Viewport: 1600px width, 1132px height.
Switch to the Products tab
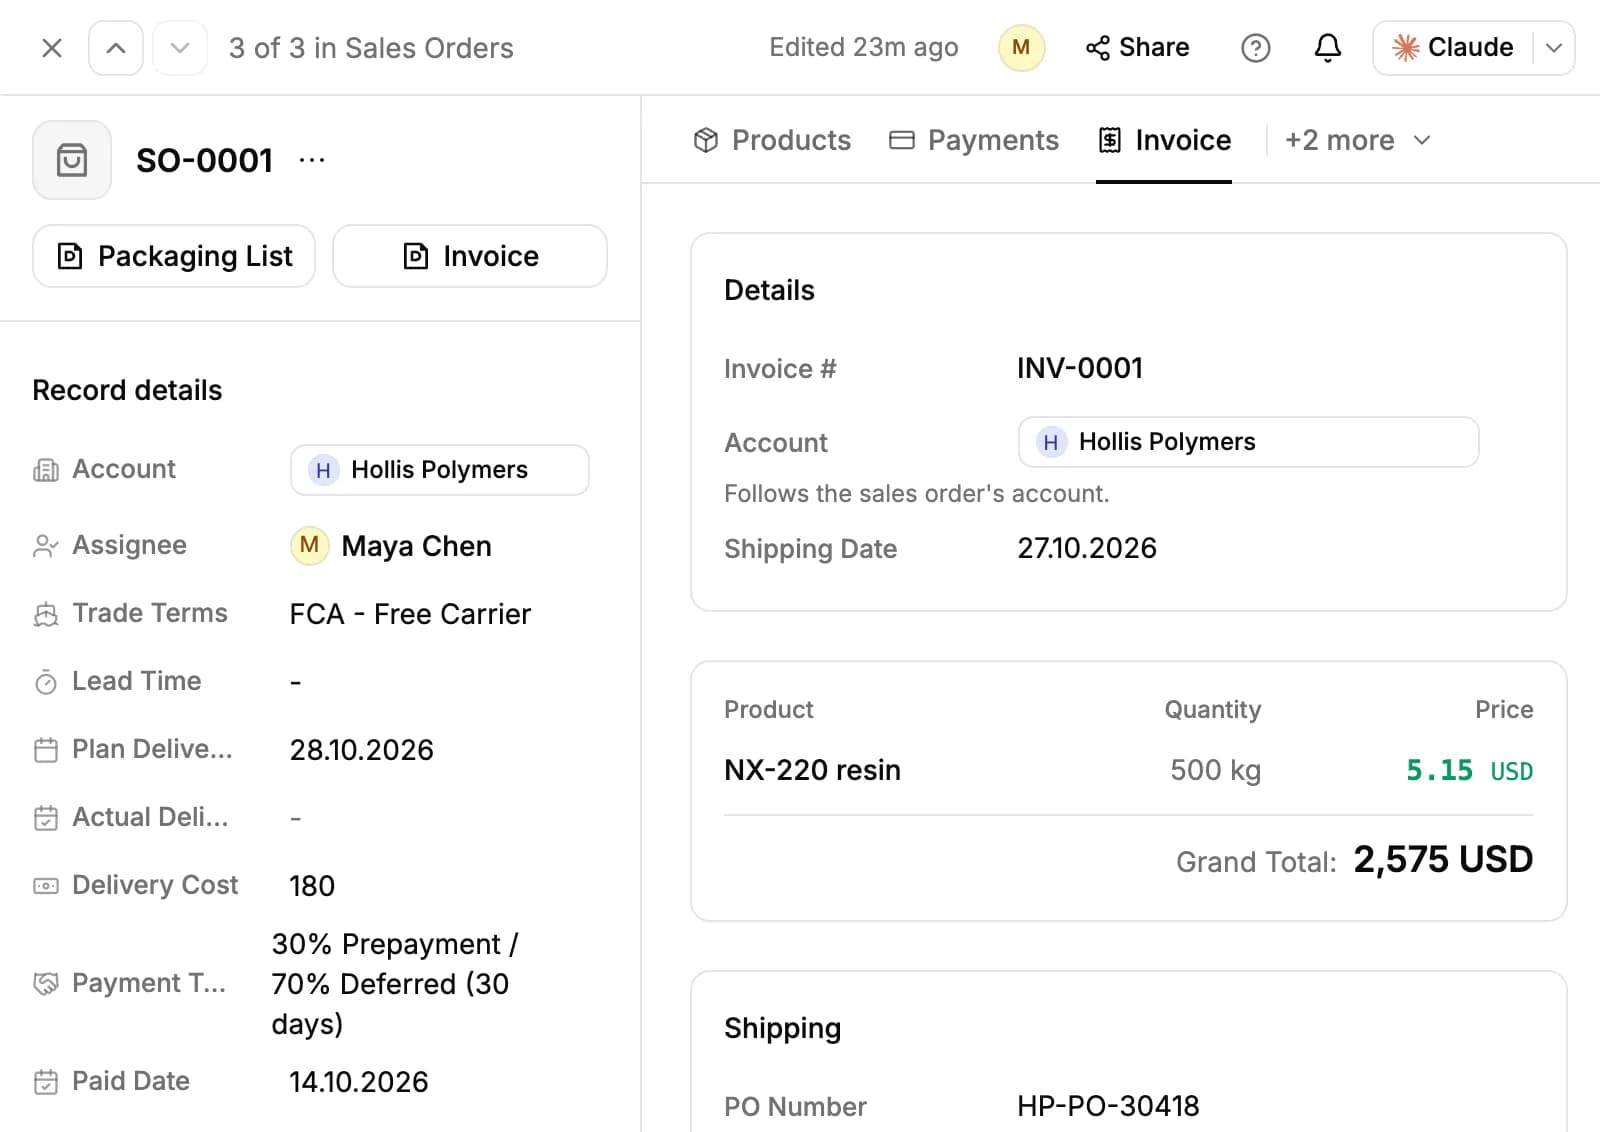tap(772, 140)
